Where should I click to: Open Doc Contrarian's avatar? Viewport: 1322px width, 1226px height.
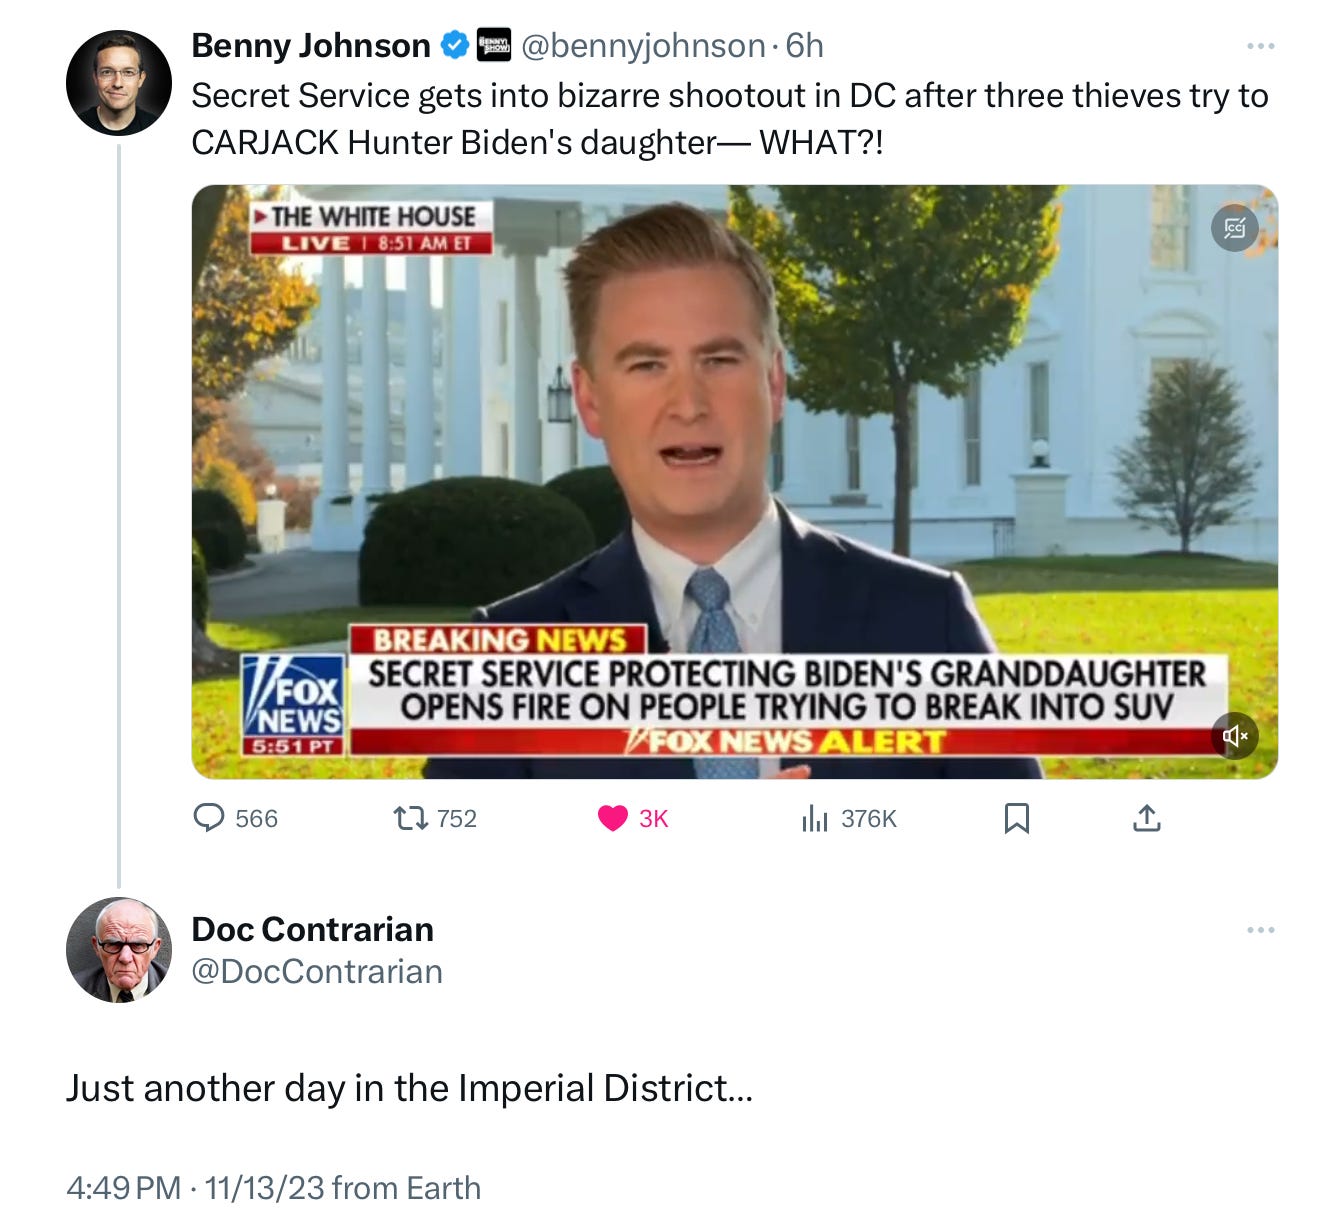[119, 950]
